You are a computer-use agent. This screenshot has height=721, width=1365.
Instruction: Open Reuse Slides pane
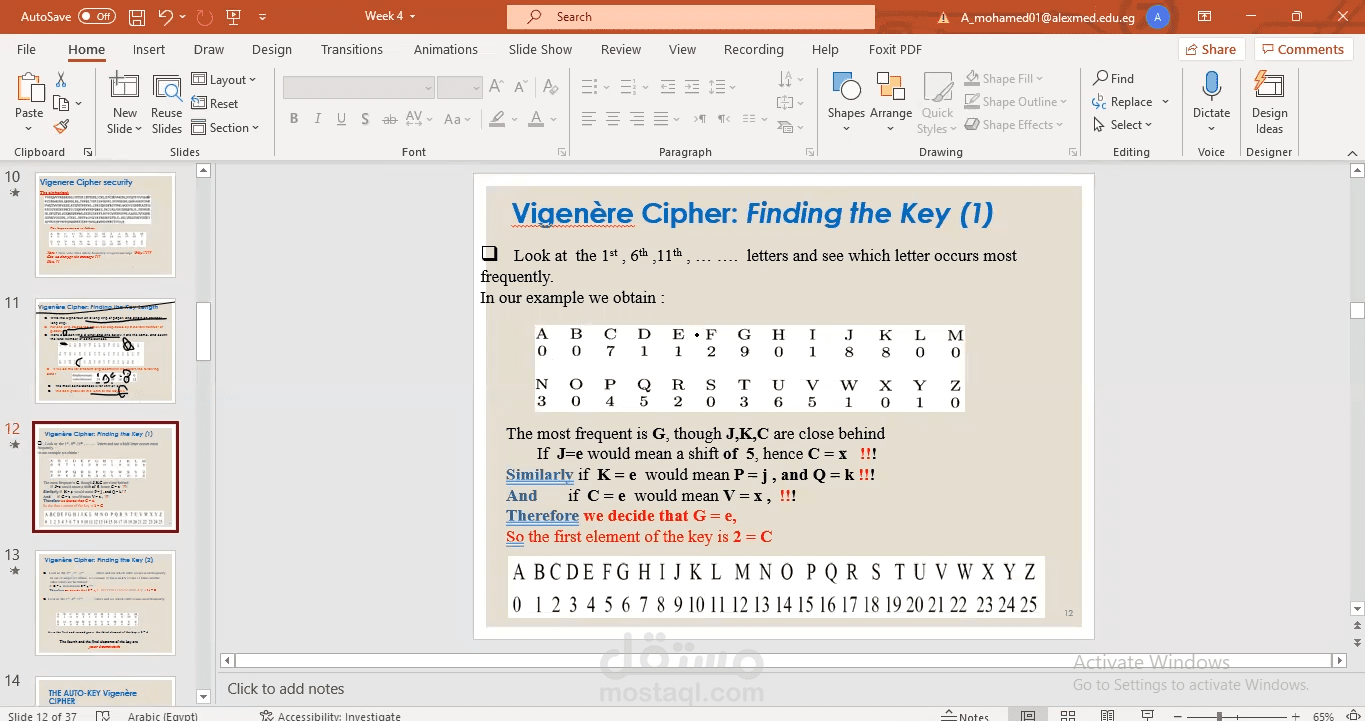(x=167, y=88)
